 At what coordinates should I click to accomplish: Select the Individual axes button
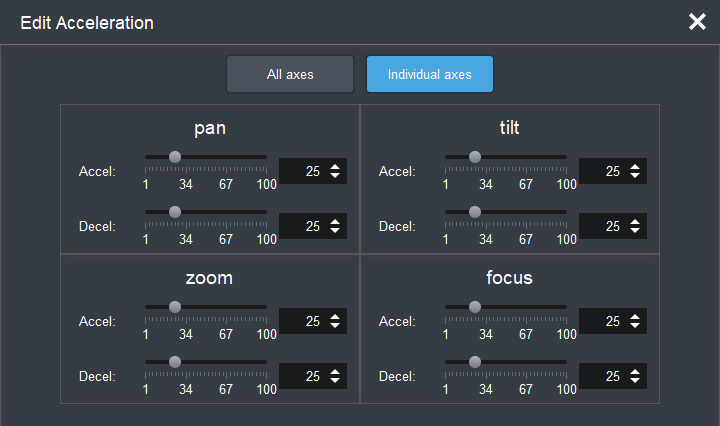pos(429,74)
